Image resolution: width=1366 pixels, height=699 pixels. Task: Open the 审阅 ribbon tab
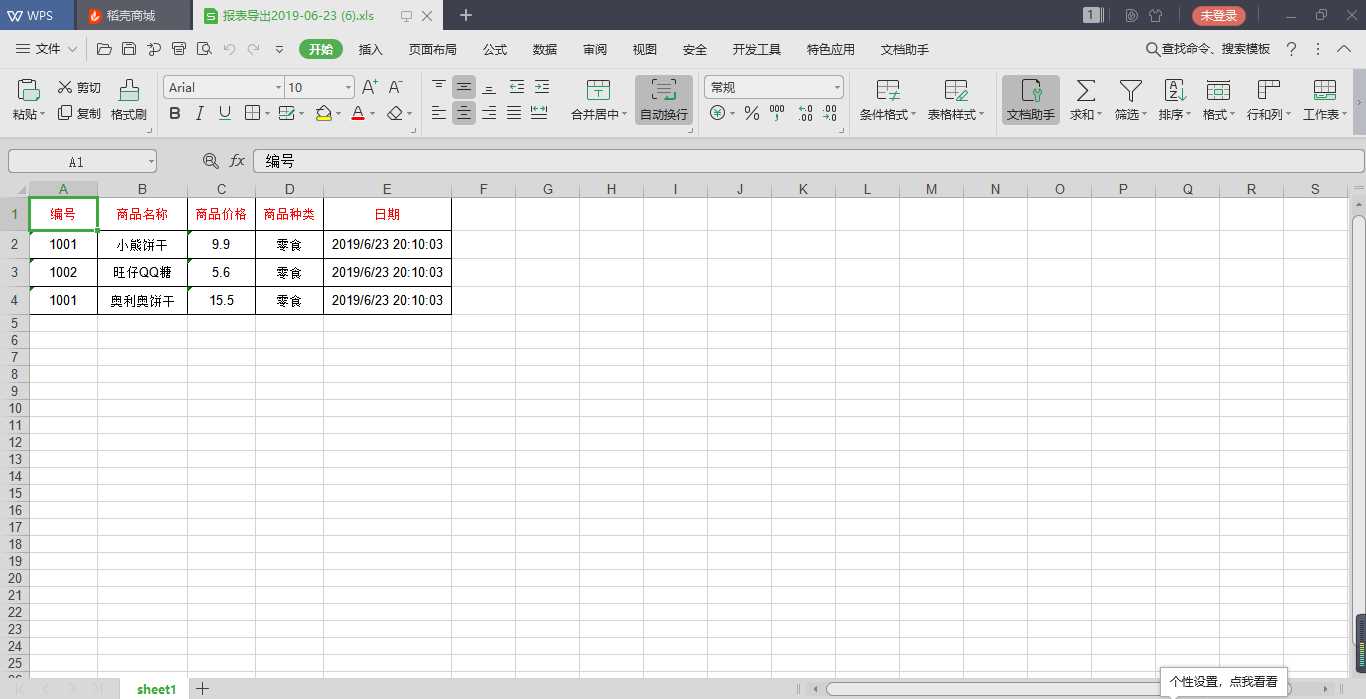(595, 49)
